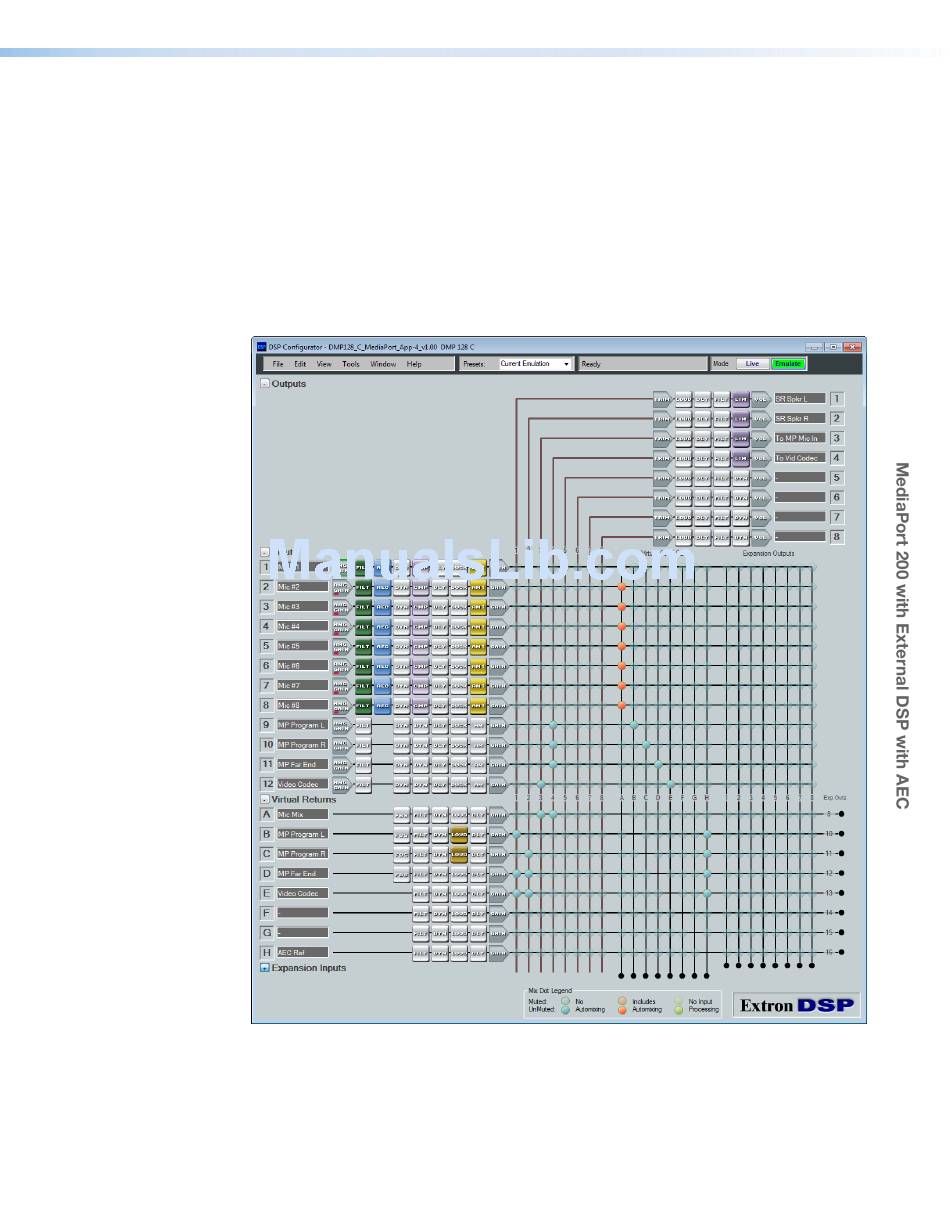Switch mode to Emulate
The width and height of the screenshot is (950, 1229).
(788, 364)
